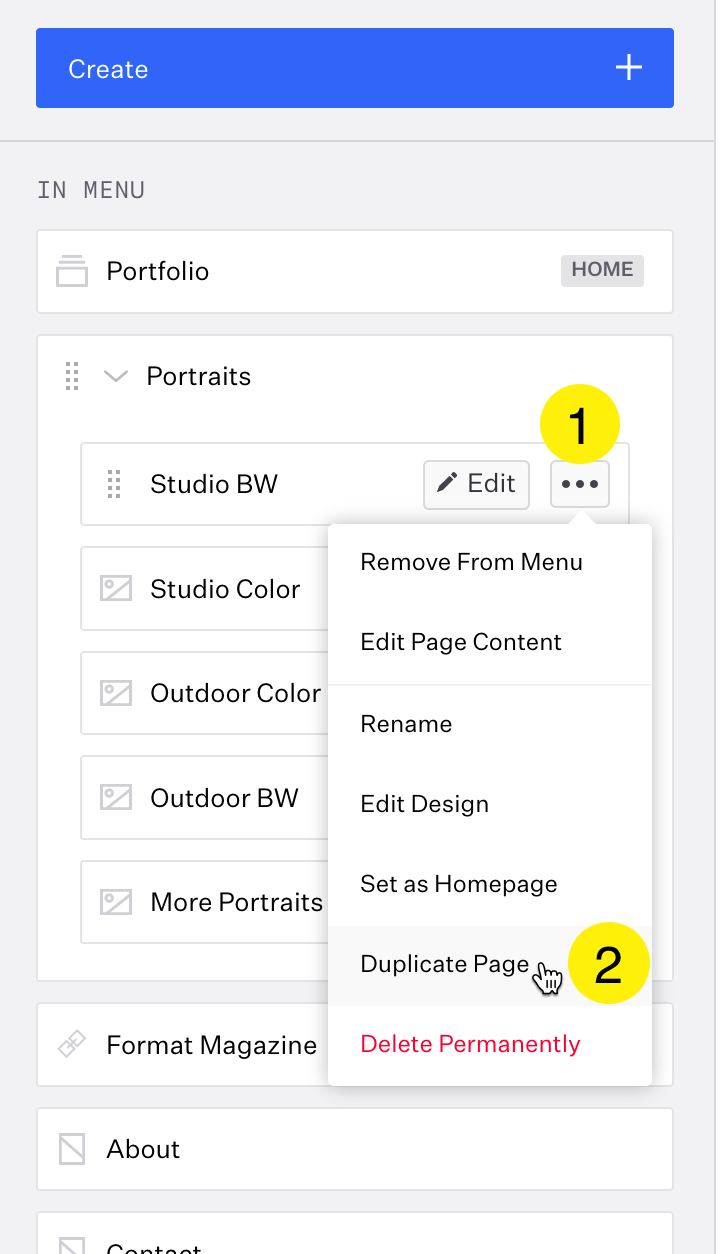Choose Edit Design menu entry
The width and height of the screenshot is (720, 1254).
pyautogui.click(x=424, y=804)
